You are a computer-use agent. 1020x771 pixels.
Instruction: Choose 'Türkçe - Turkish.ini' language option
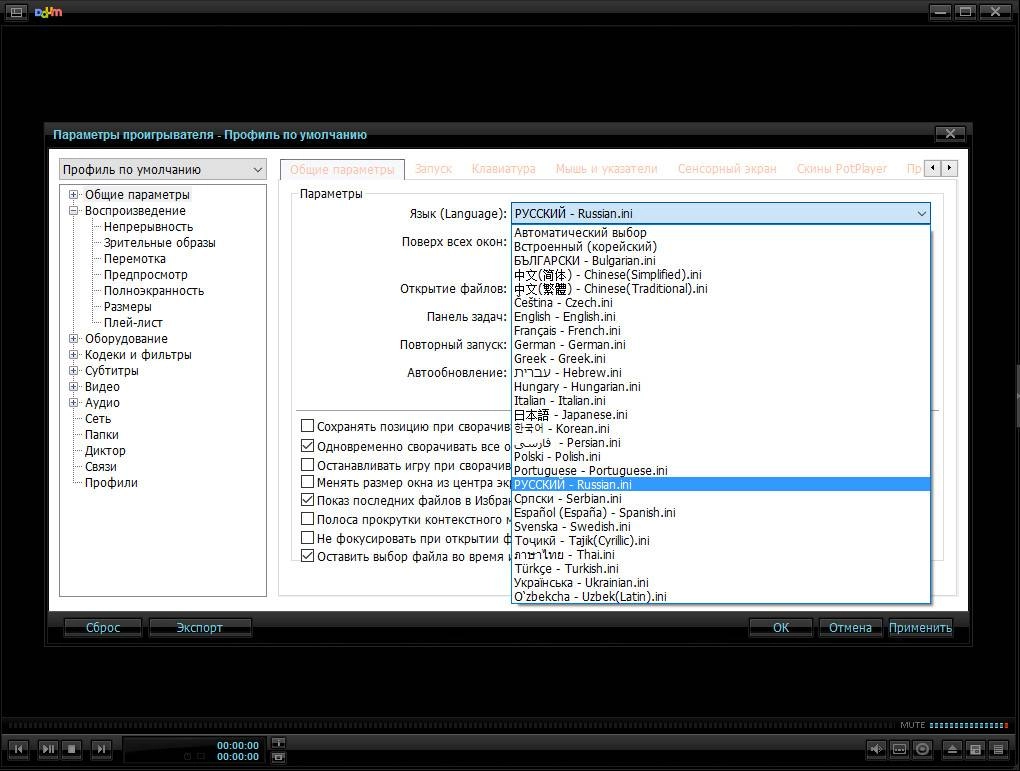pyautogui.click(x=721, y=569)
